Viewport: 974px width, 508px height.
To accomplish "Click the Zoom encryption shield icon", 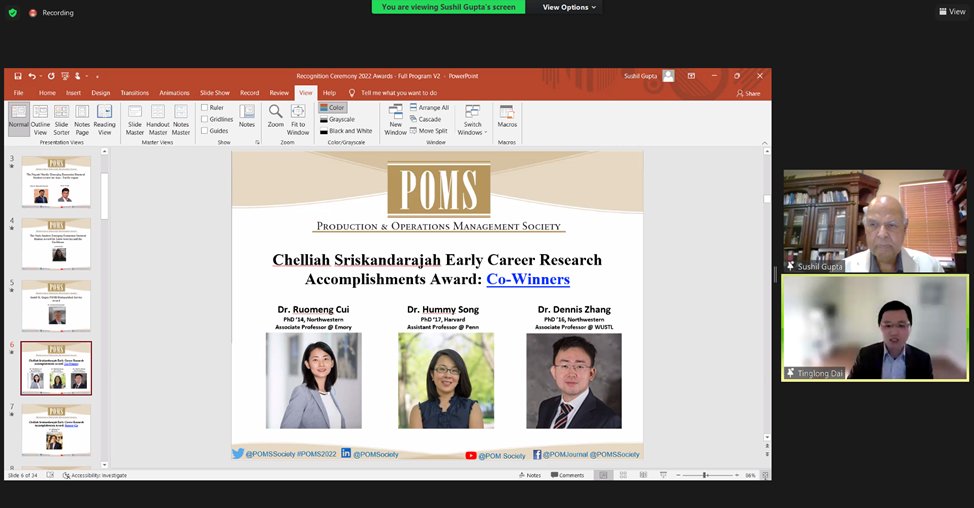I will point(12,12).
